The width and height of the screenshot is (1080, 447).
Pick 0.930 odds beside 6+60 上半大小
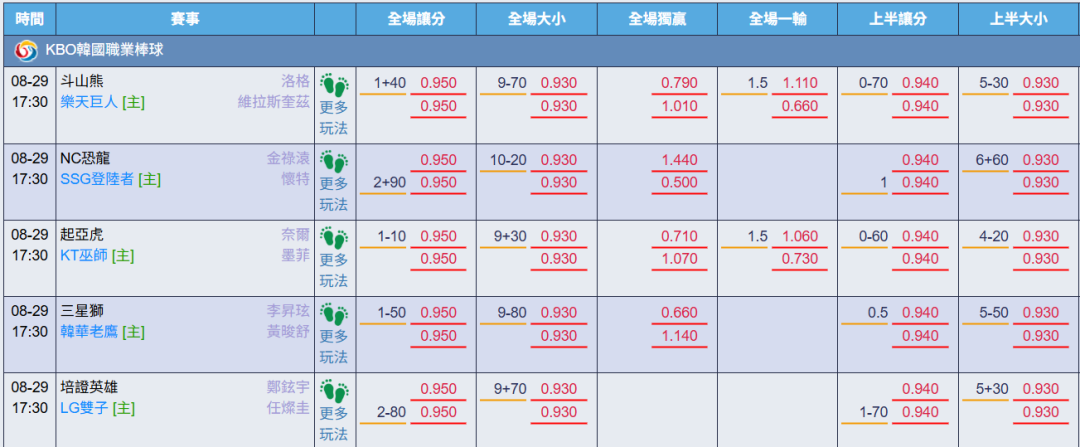(x=1041, y=160)
